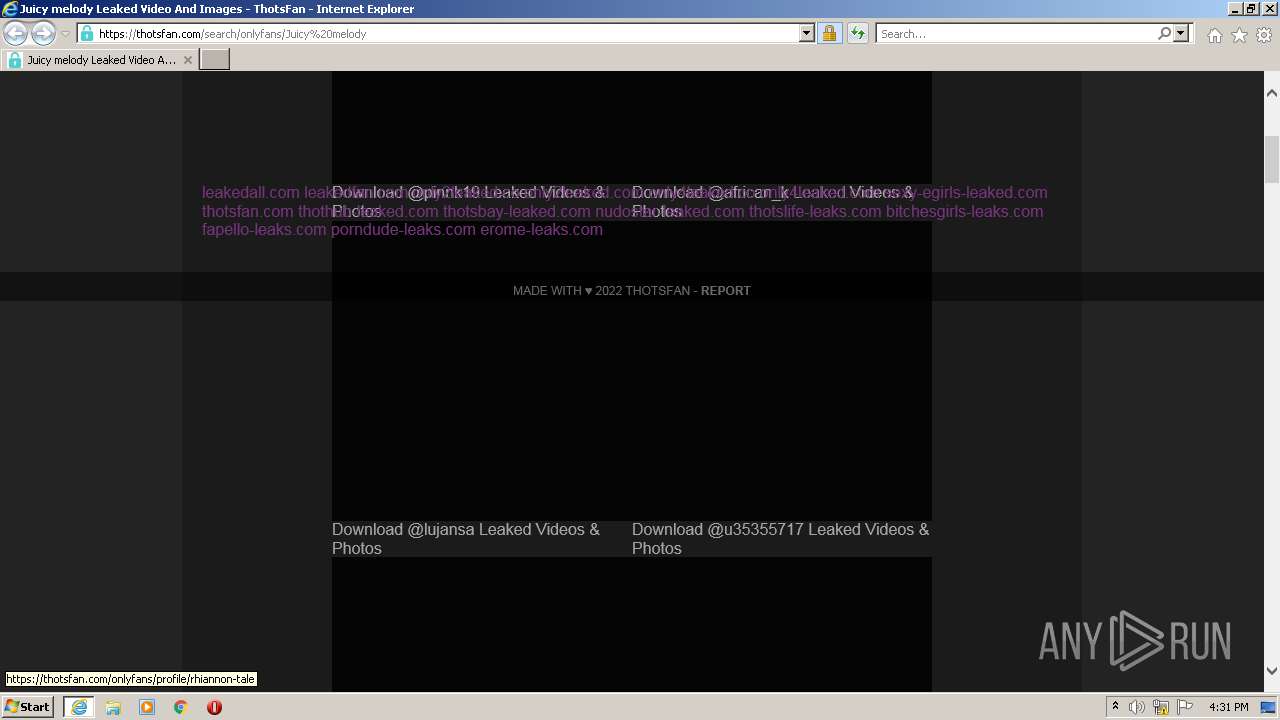Click into the Search box

point(1016,33)
